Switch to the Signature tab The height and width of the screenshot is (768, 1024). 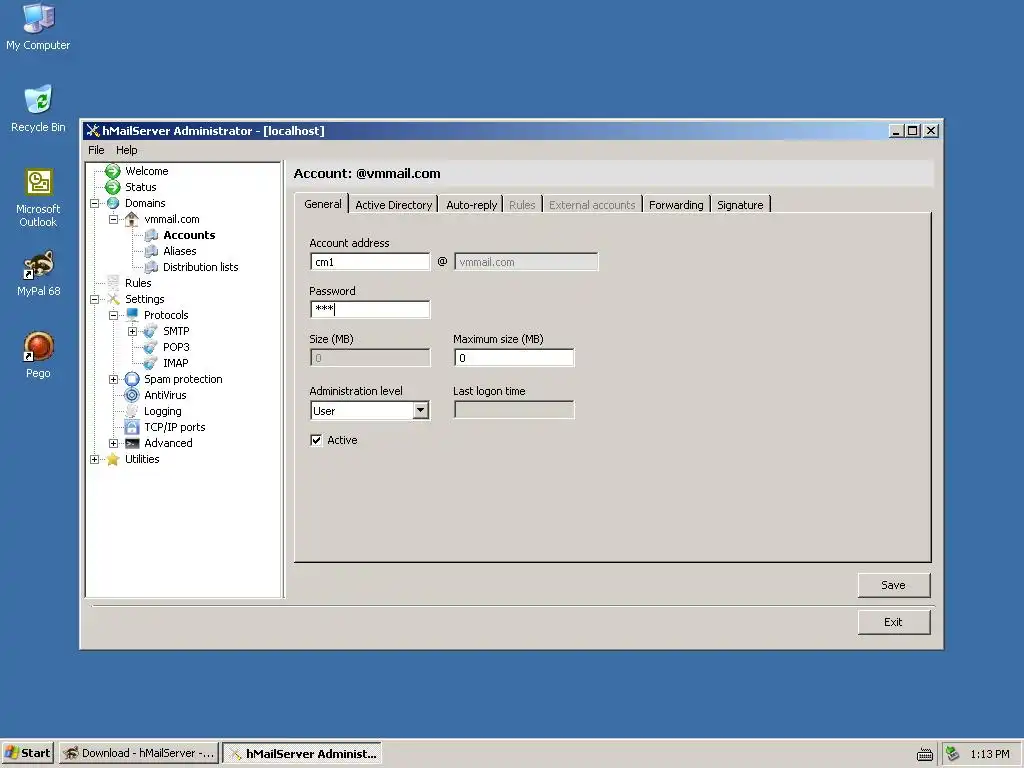(740, 204)
